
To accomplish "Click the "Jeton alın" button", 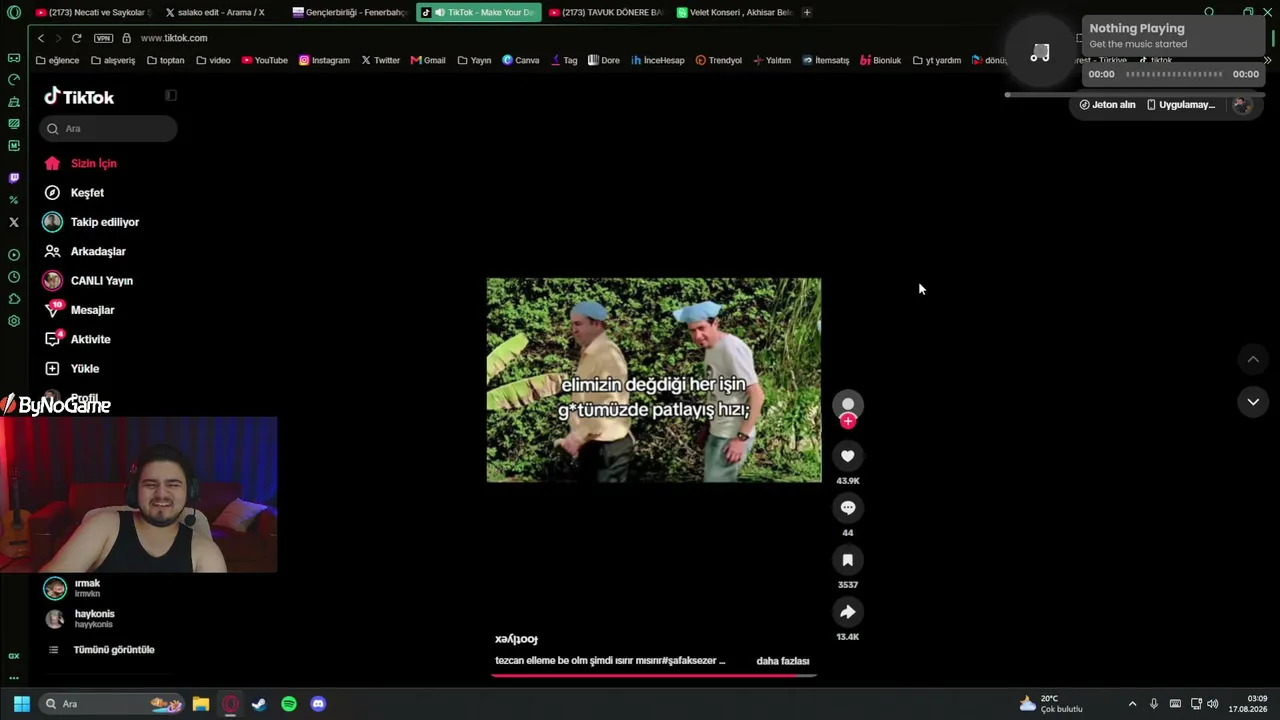I will pyautogui.click(x=1107, y=104).
